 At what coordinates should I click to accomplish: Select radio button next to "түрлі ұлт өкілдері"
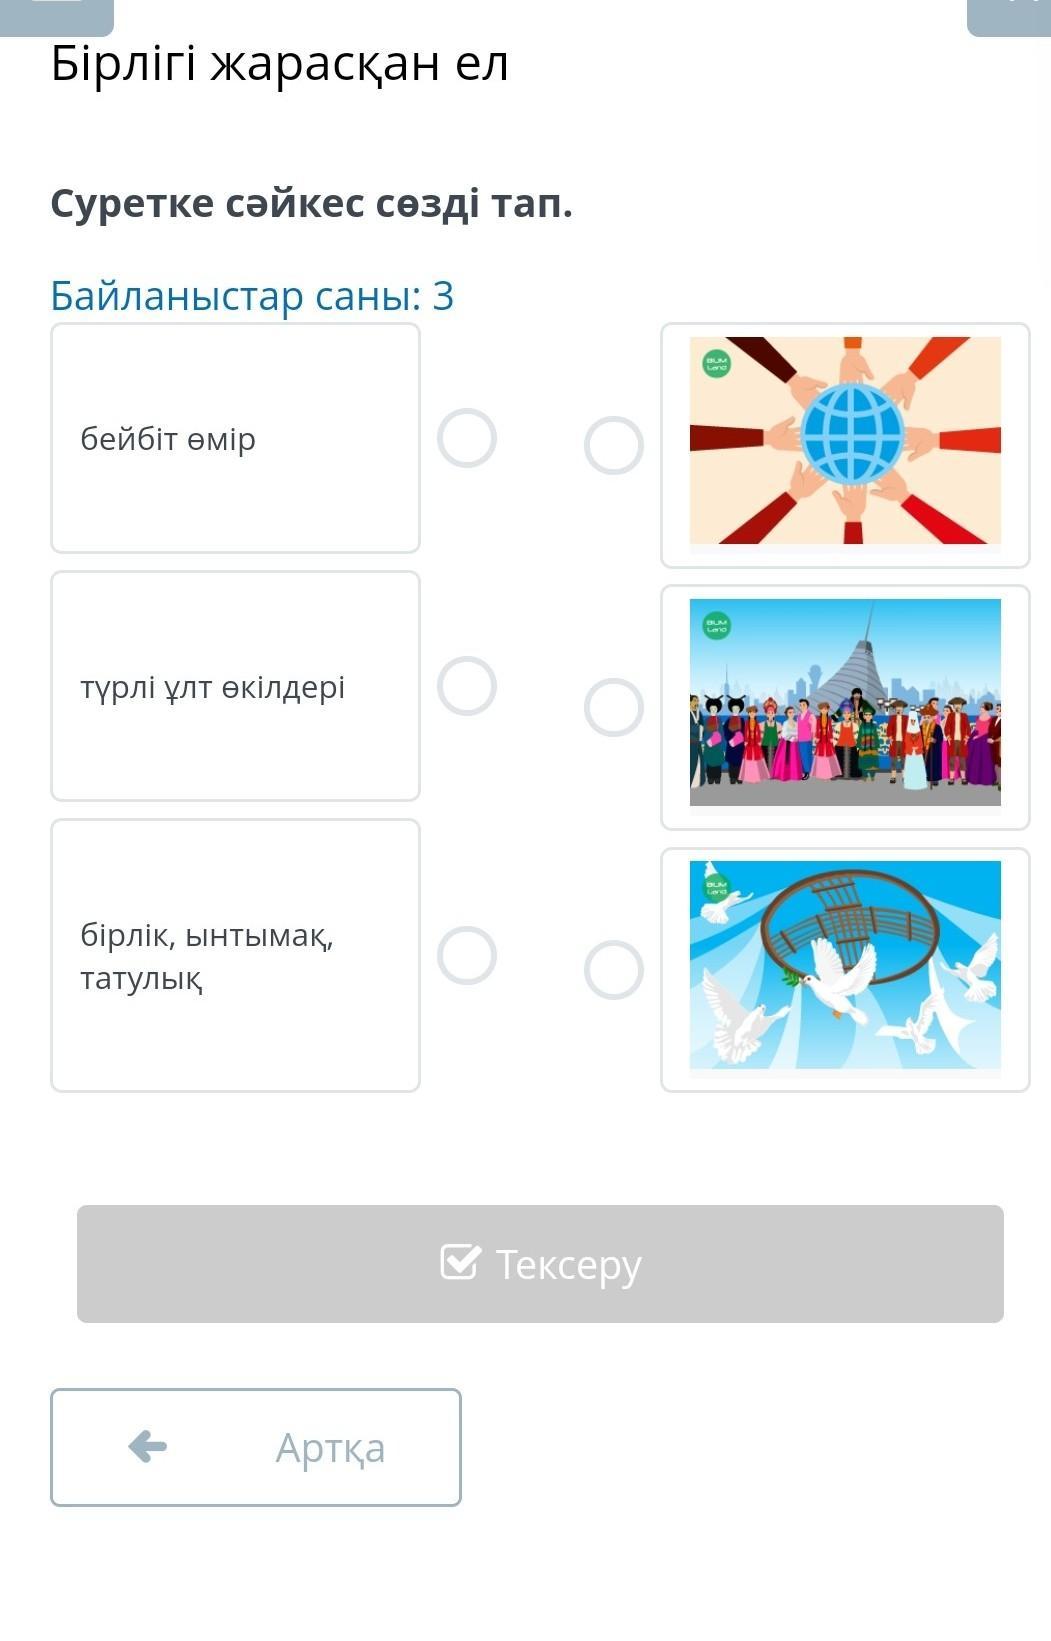(x=467, y=686)
